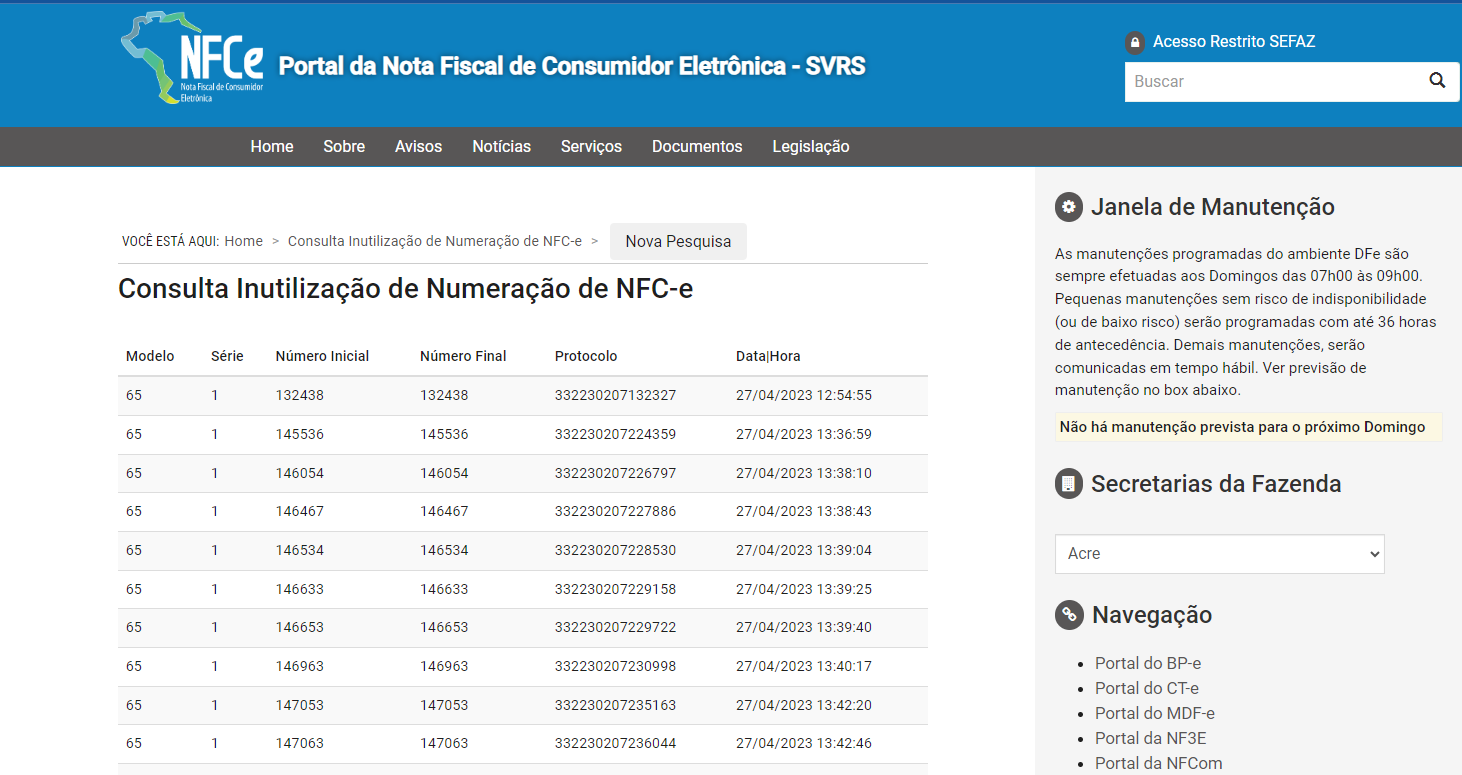Open the Home menu item
Screen dimensions: 1462x775
[272, 147]
